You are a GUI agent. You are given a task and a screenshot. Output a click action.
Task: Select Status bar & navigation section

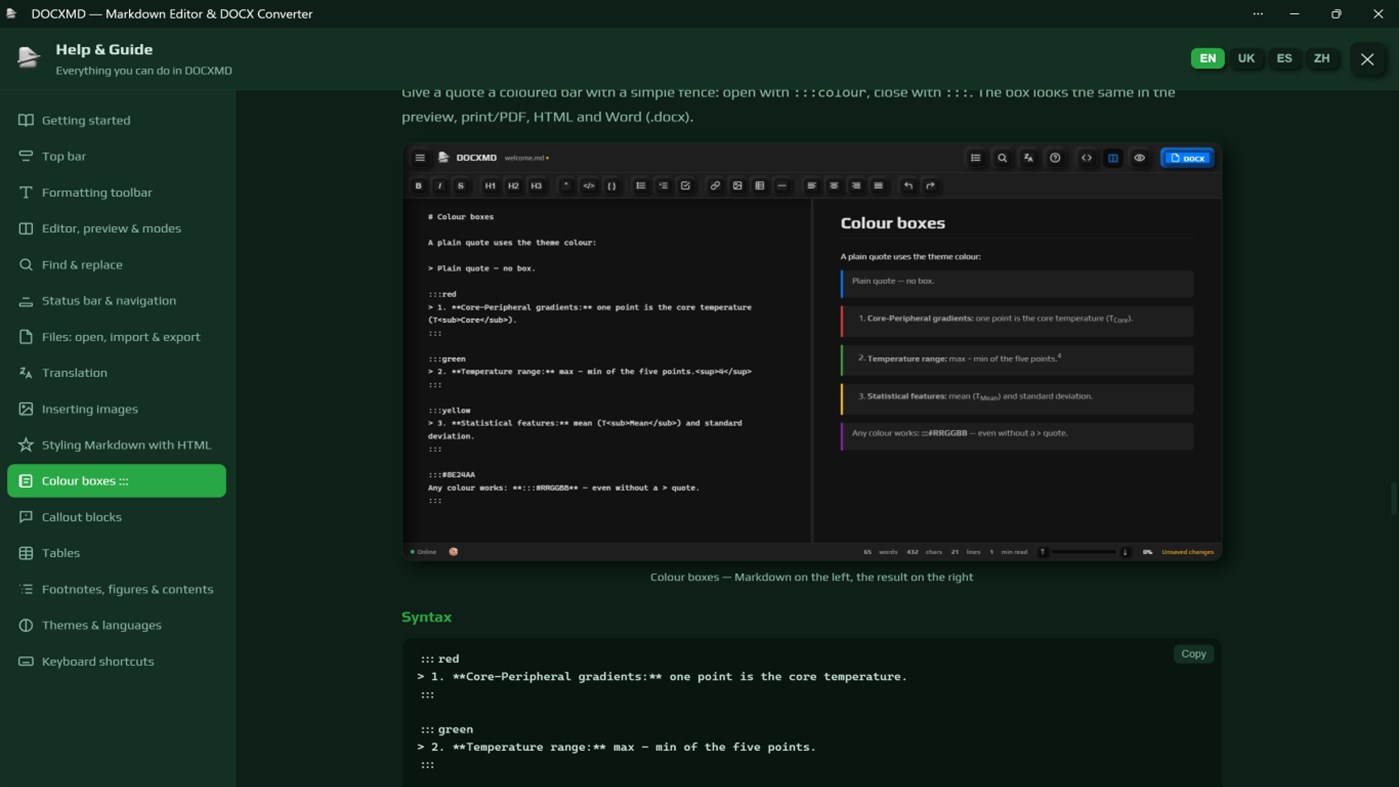(116, 300)
